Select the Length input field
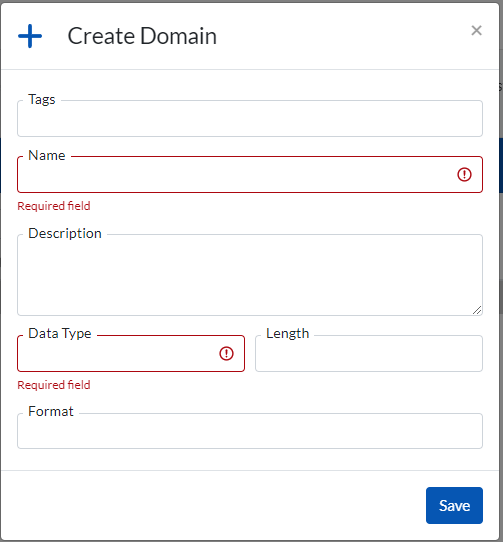This screenshot has width=503, height=542. click(x=369, y=353)
